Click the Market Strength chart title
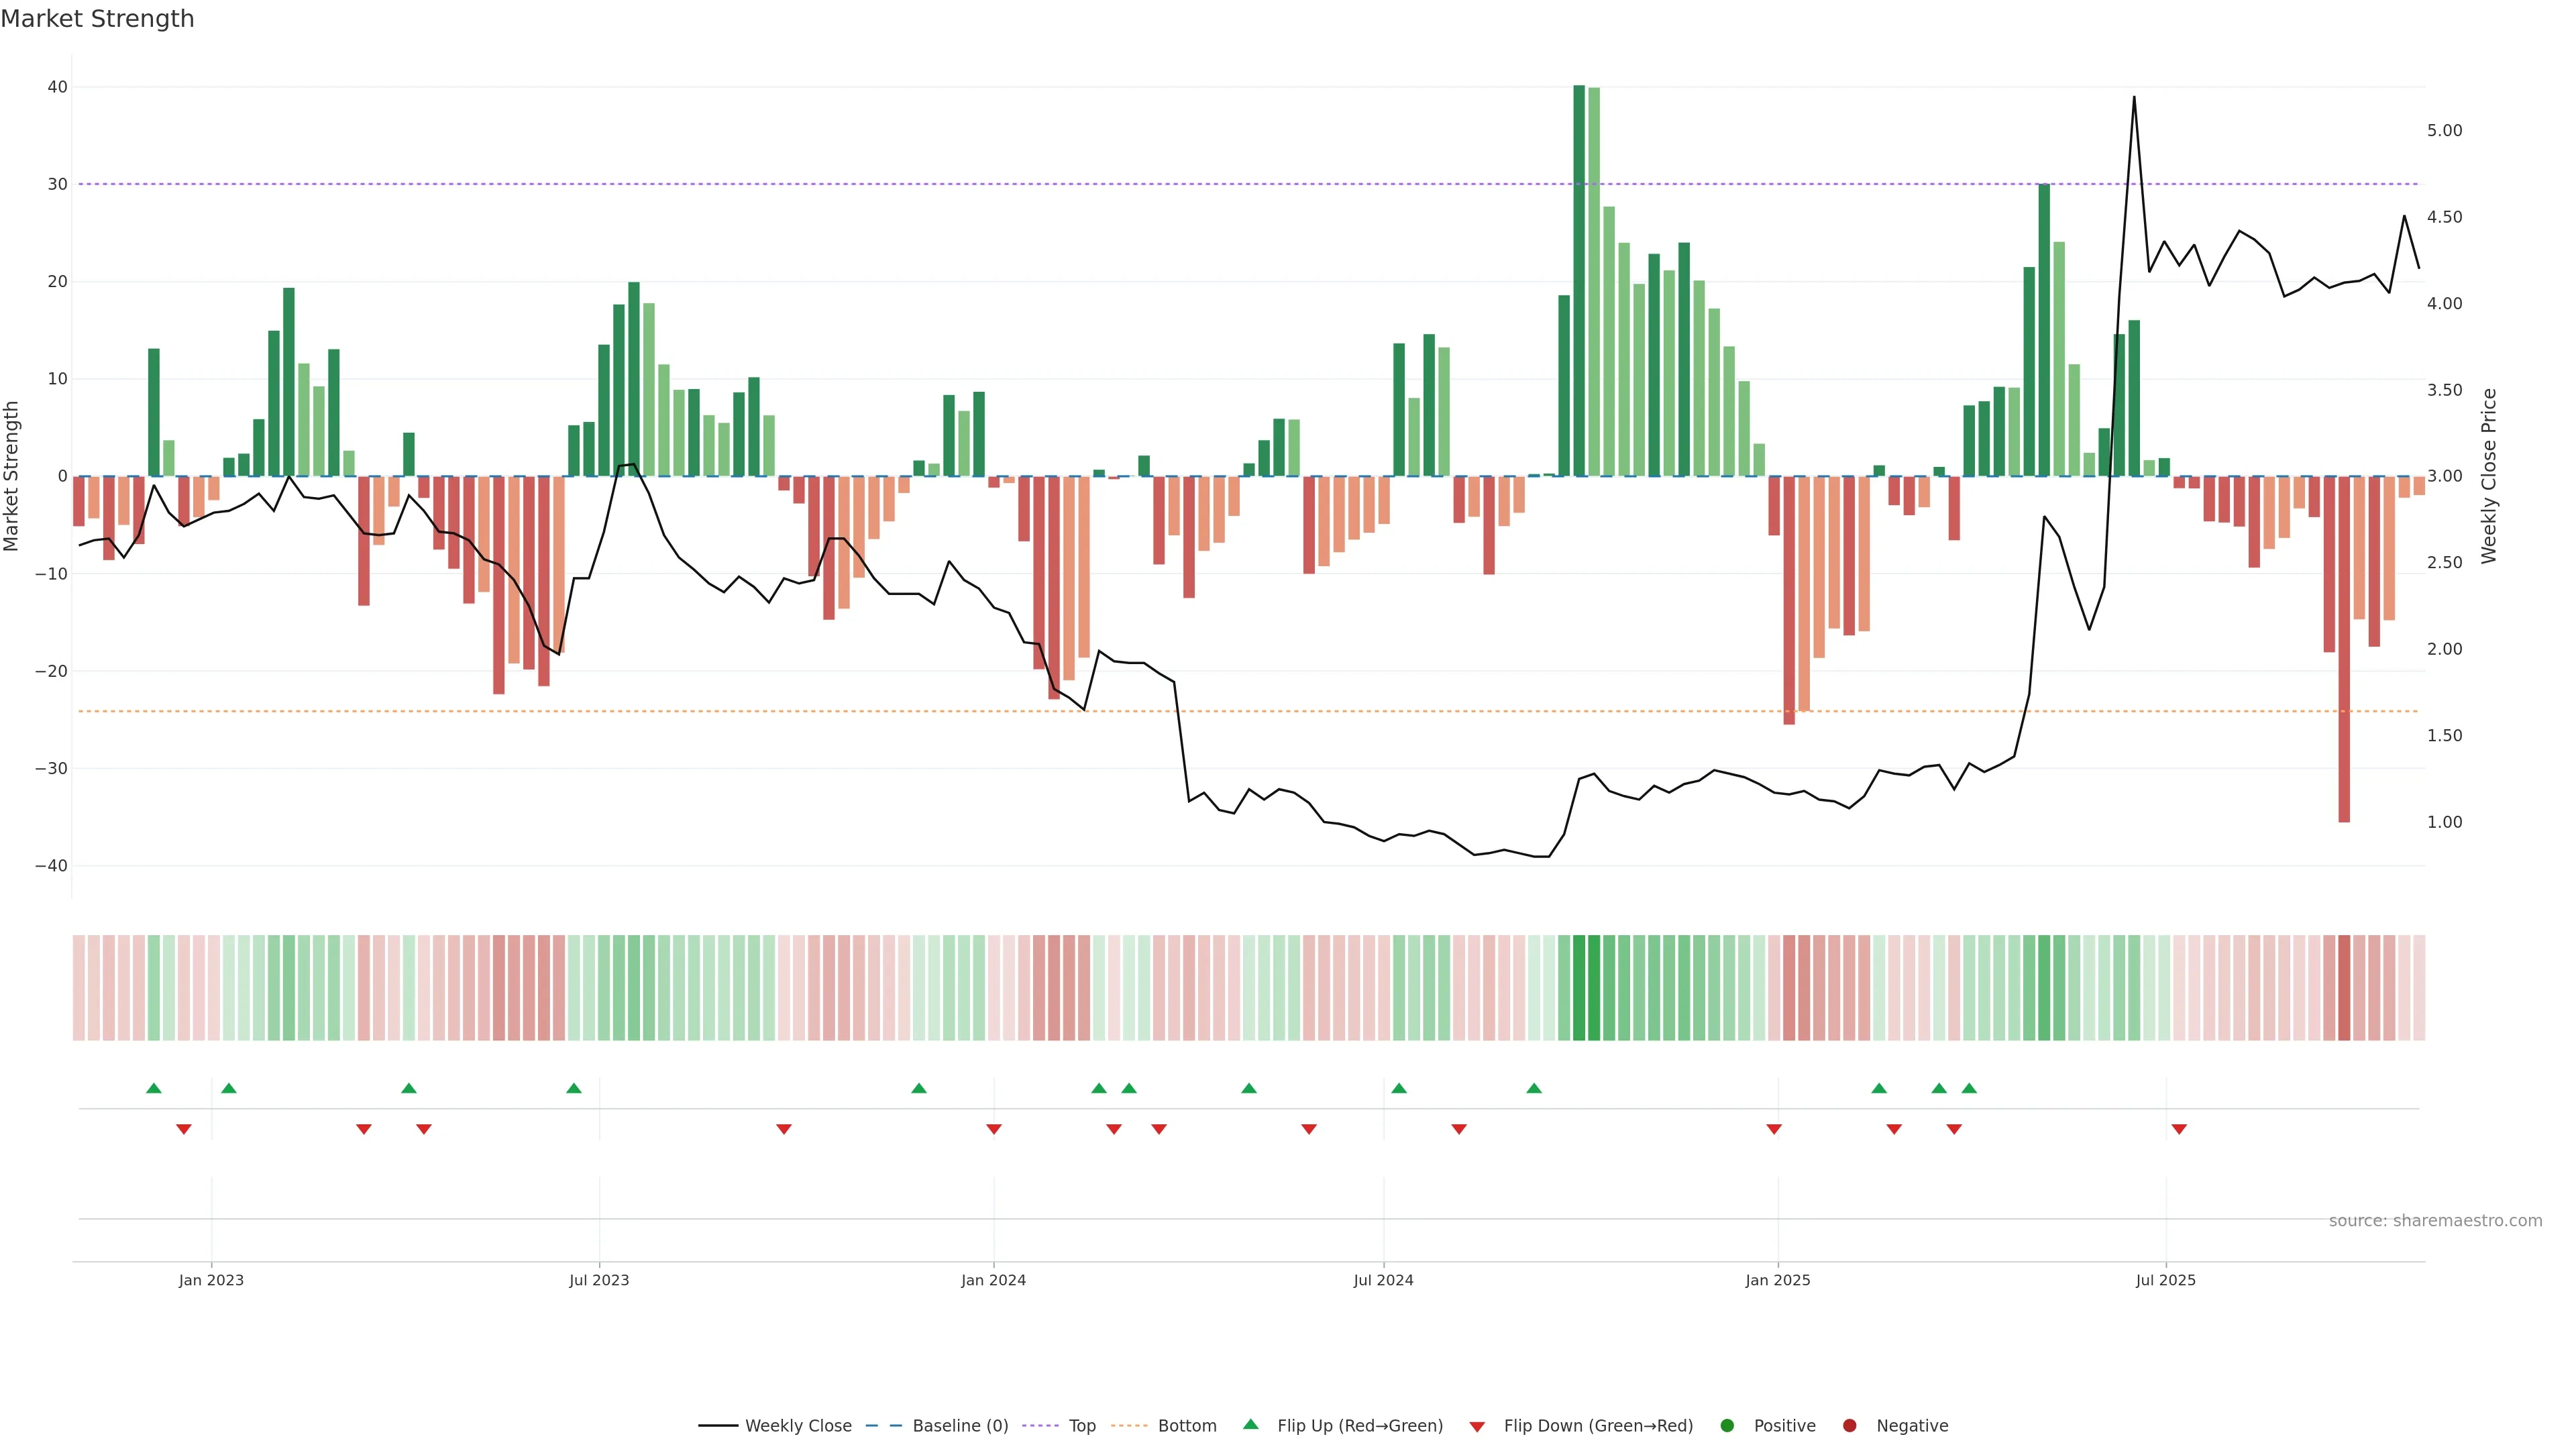The image size is (2576, 1449). (x=97, y=19)
